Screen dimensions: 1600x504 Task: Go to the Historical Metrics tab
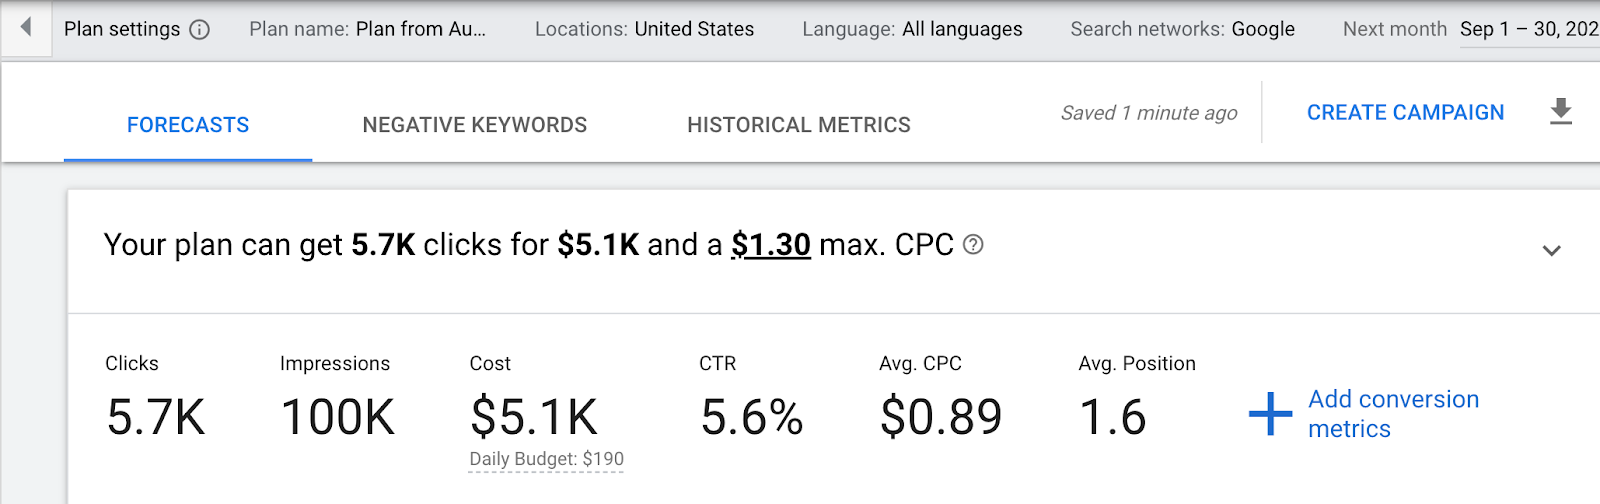pyautogui.click(x=798, y=125)
